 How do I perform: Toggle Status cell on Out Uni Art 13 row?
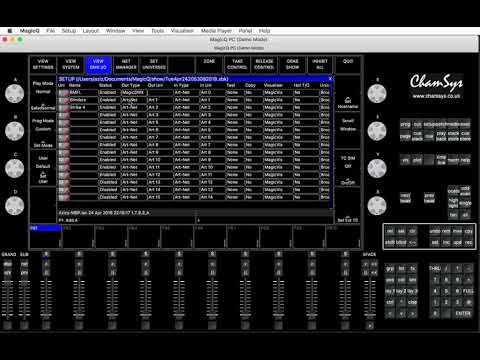click(x=108, y=182)
